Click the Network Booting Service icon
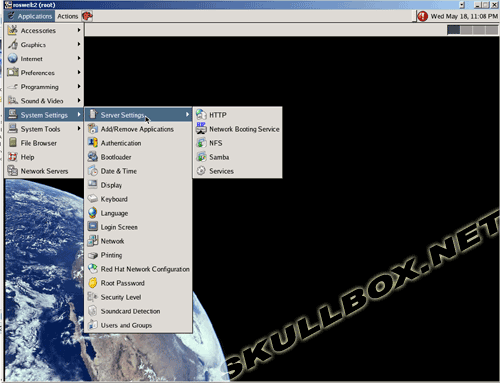Screen dimensions: 500x383 click(201, 128)
